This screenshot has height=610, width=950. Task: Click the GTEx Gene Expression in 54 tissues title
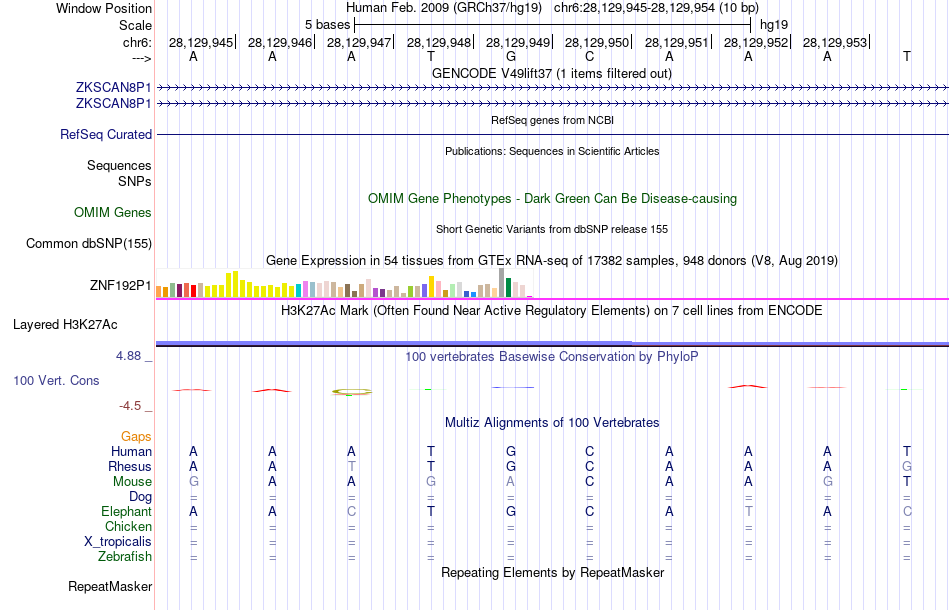[x=552, y=261]
